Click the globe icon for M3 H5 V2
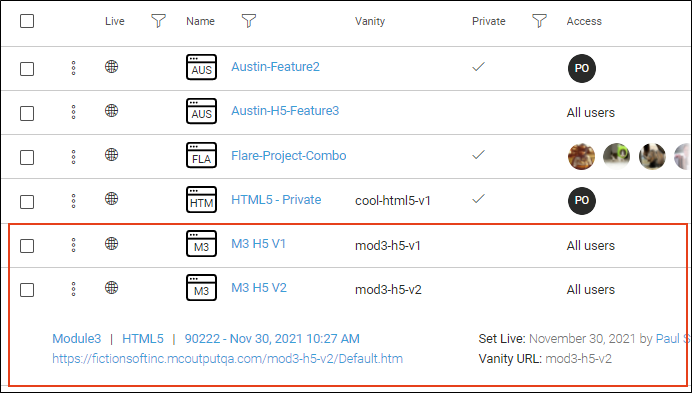 point(111,287)
